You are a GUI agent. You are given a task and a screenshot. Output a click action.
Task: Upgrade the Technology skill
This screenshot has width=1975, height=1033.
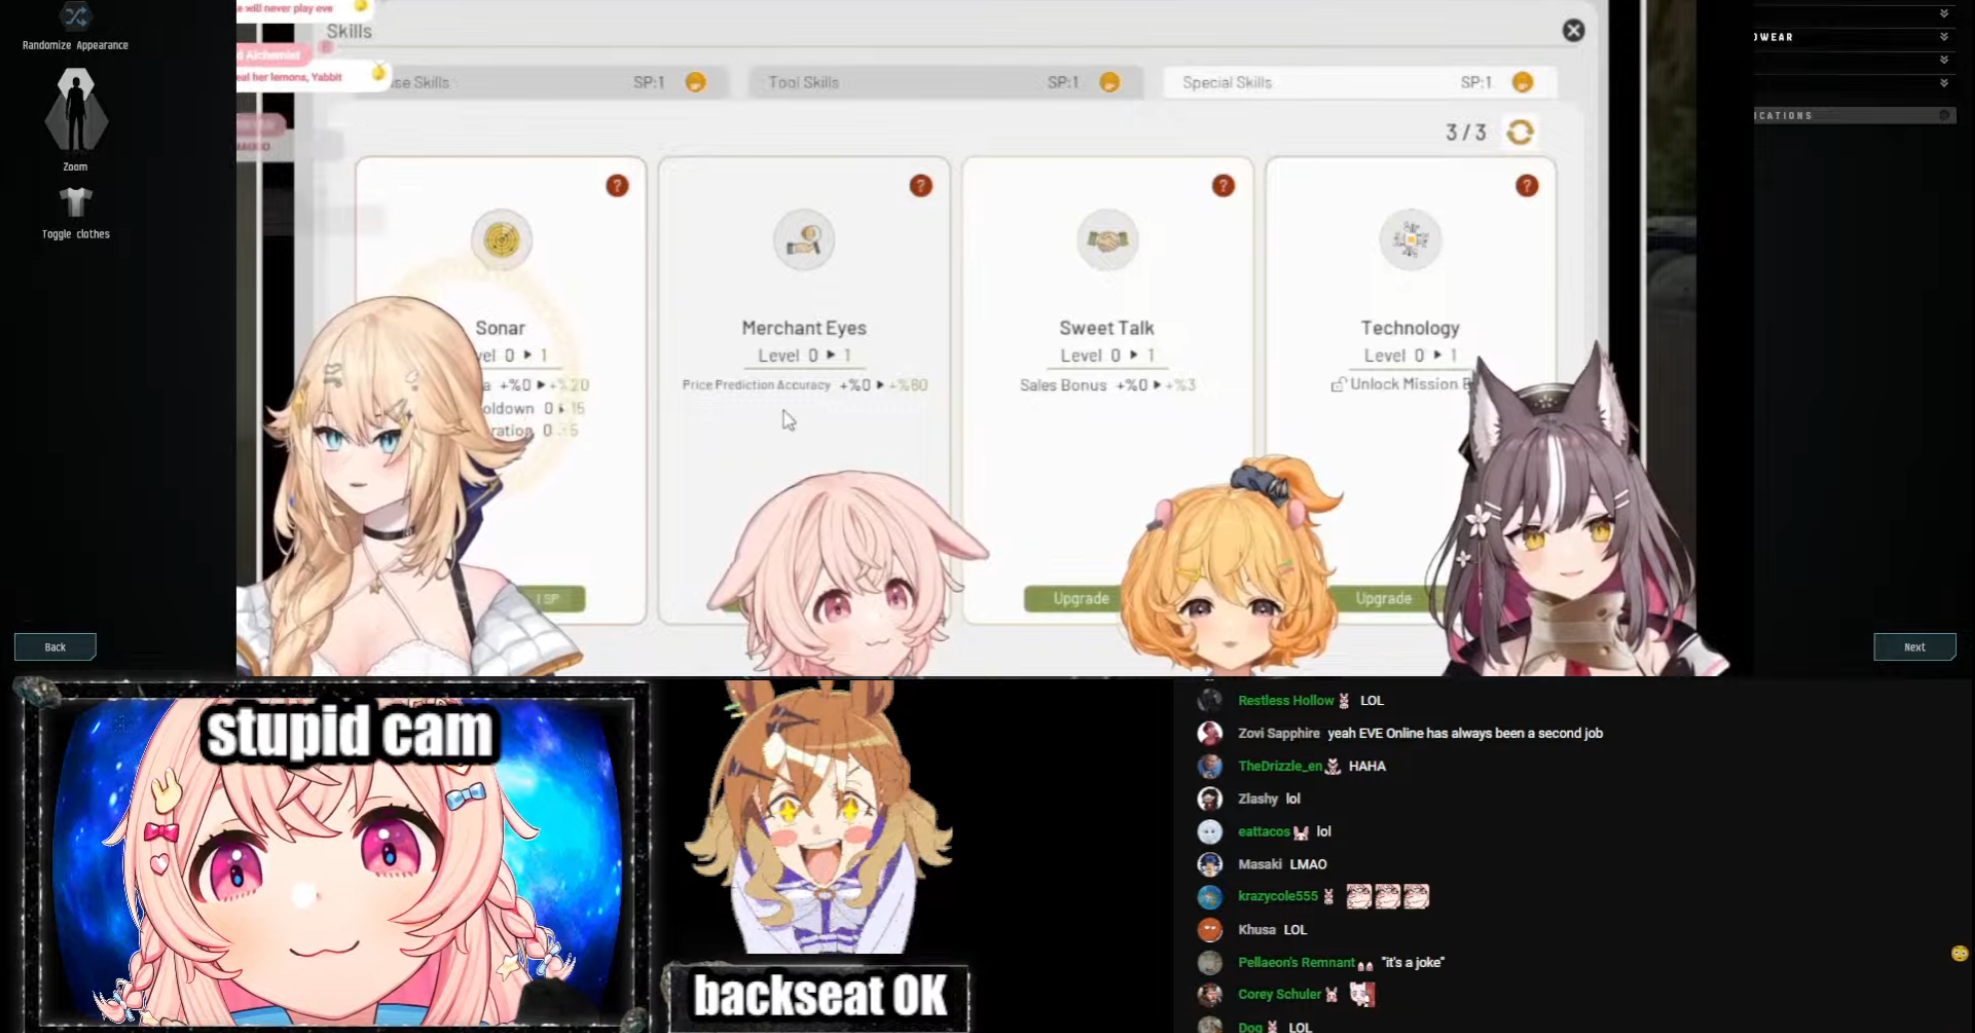pyautogui.click(x=1384, y=598)
